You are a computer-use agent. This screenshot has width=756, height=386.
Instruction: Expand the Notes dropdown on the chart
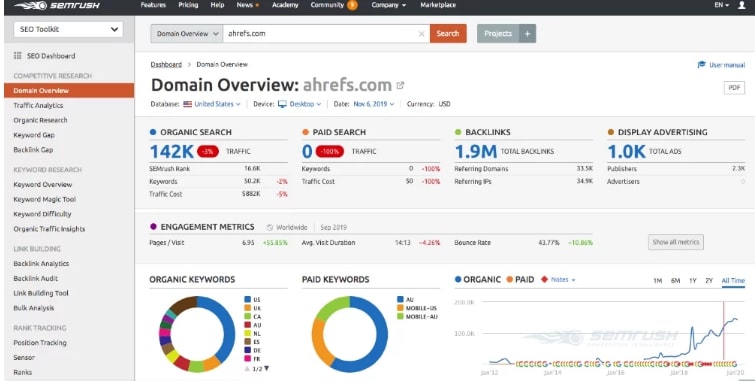pos(563,280)
